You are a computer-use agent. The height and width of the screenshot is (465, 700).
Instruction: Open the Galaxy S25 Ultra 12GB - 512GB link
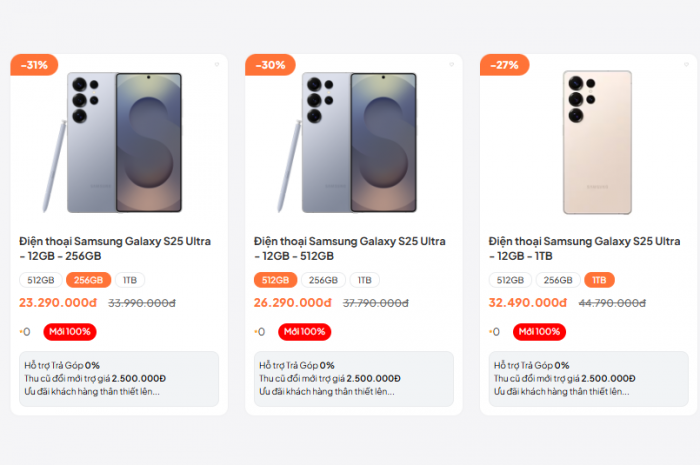(x=350, y=249)
